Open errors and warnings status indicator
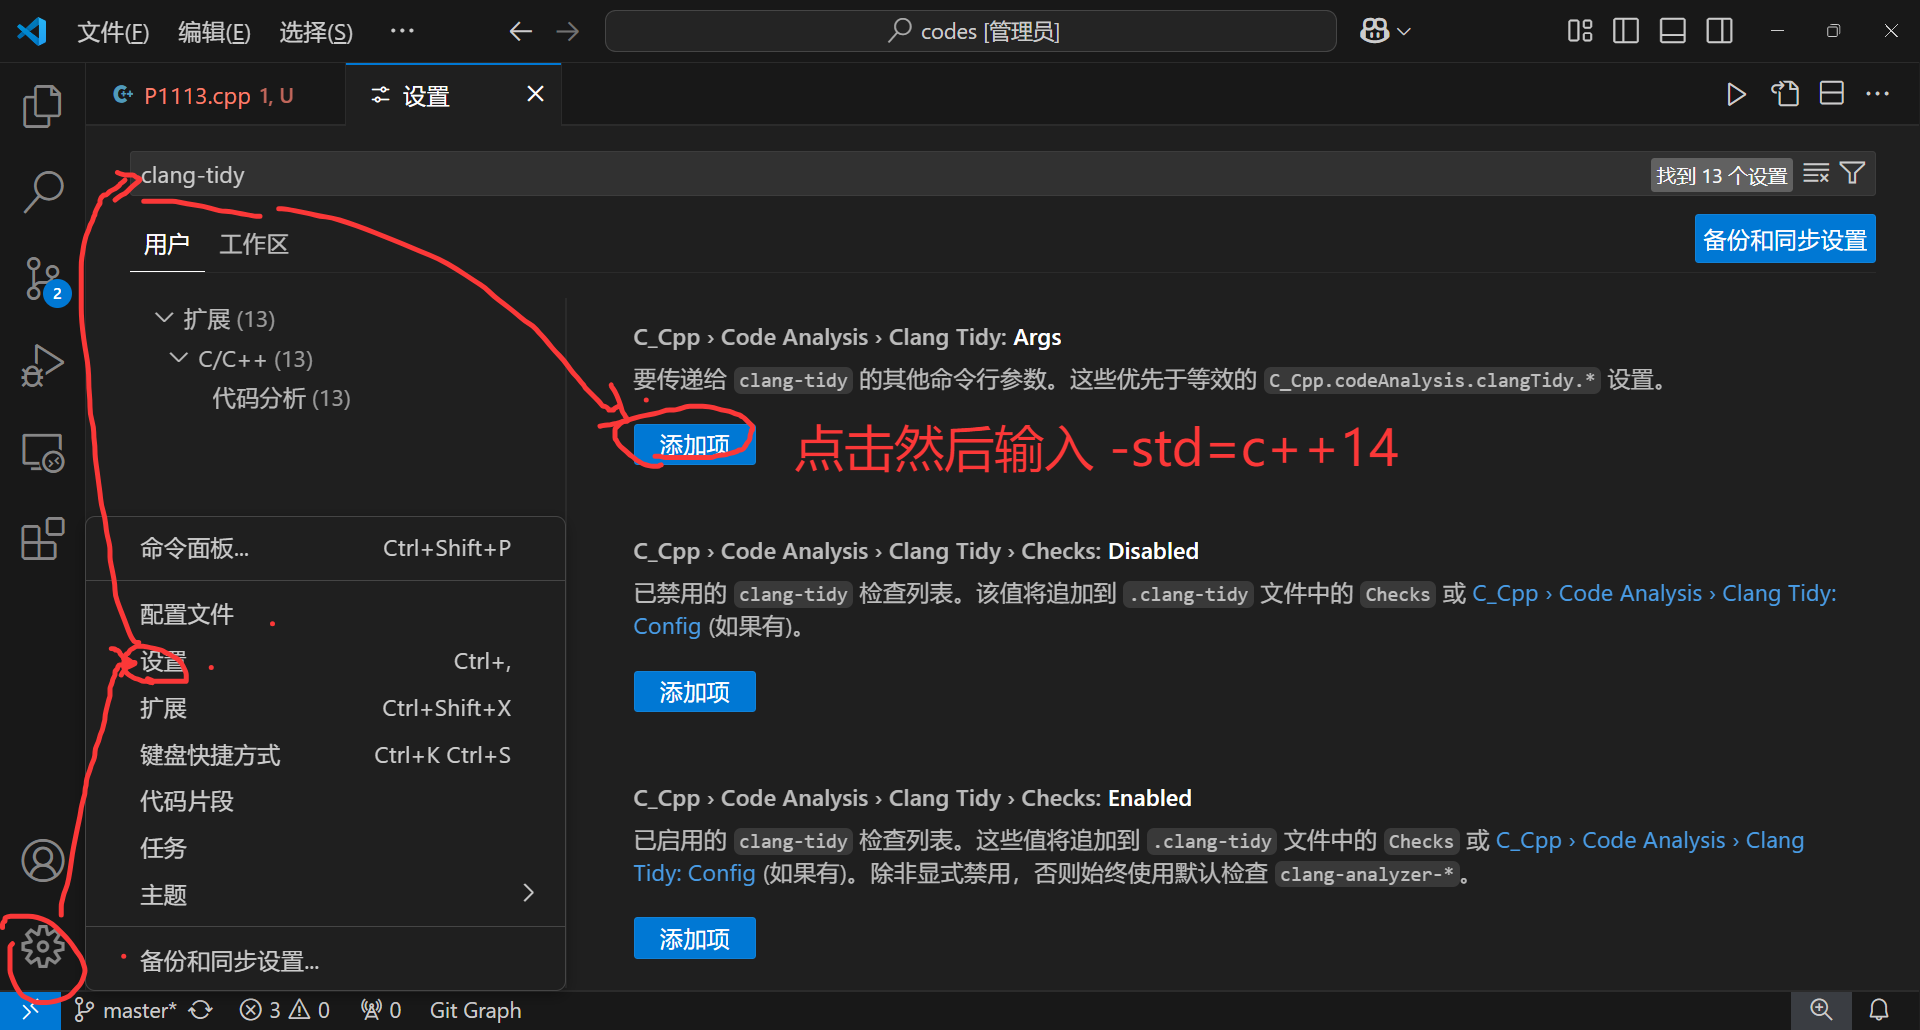 point(284,1010)
